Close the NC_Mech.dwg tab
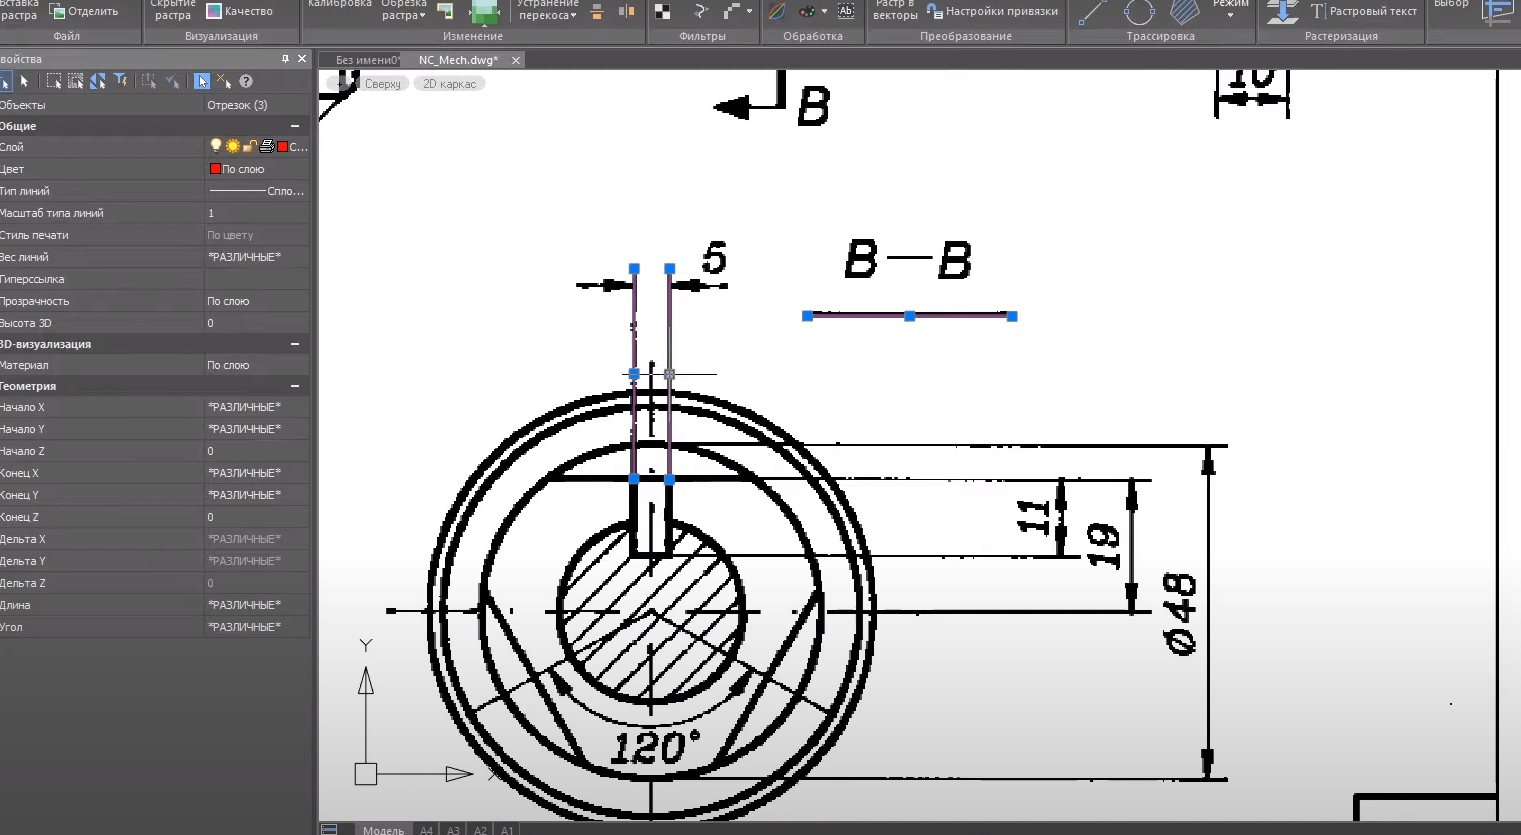Image resolution: width=1521 pixels, height=835 pixels. pos(516,60)
